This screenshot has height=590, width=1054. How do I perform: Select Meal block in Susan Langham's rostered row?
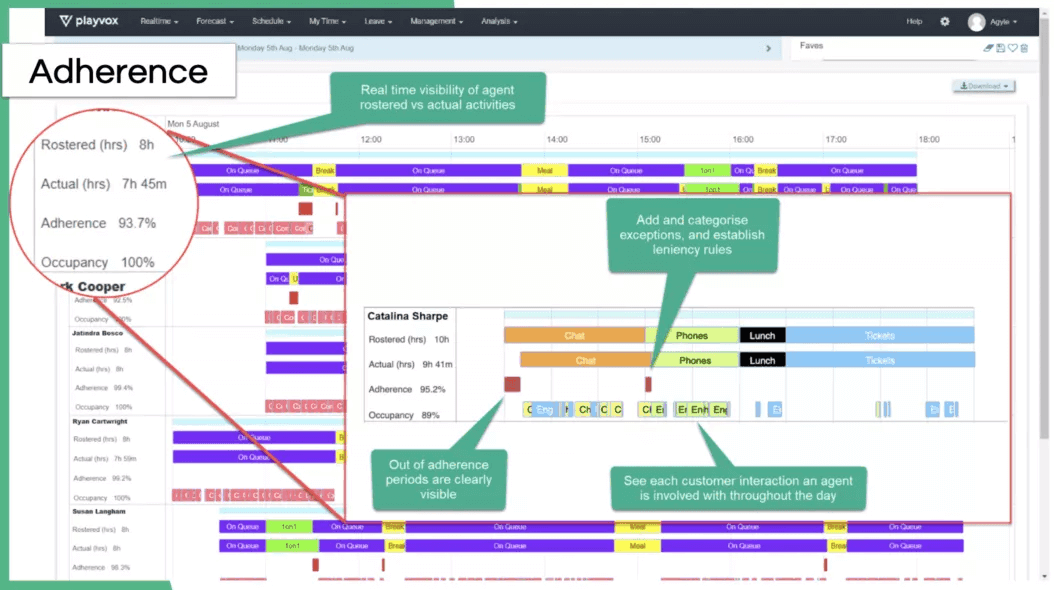tap(637, 527)
